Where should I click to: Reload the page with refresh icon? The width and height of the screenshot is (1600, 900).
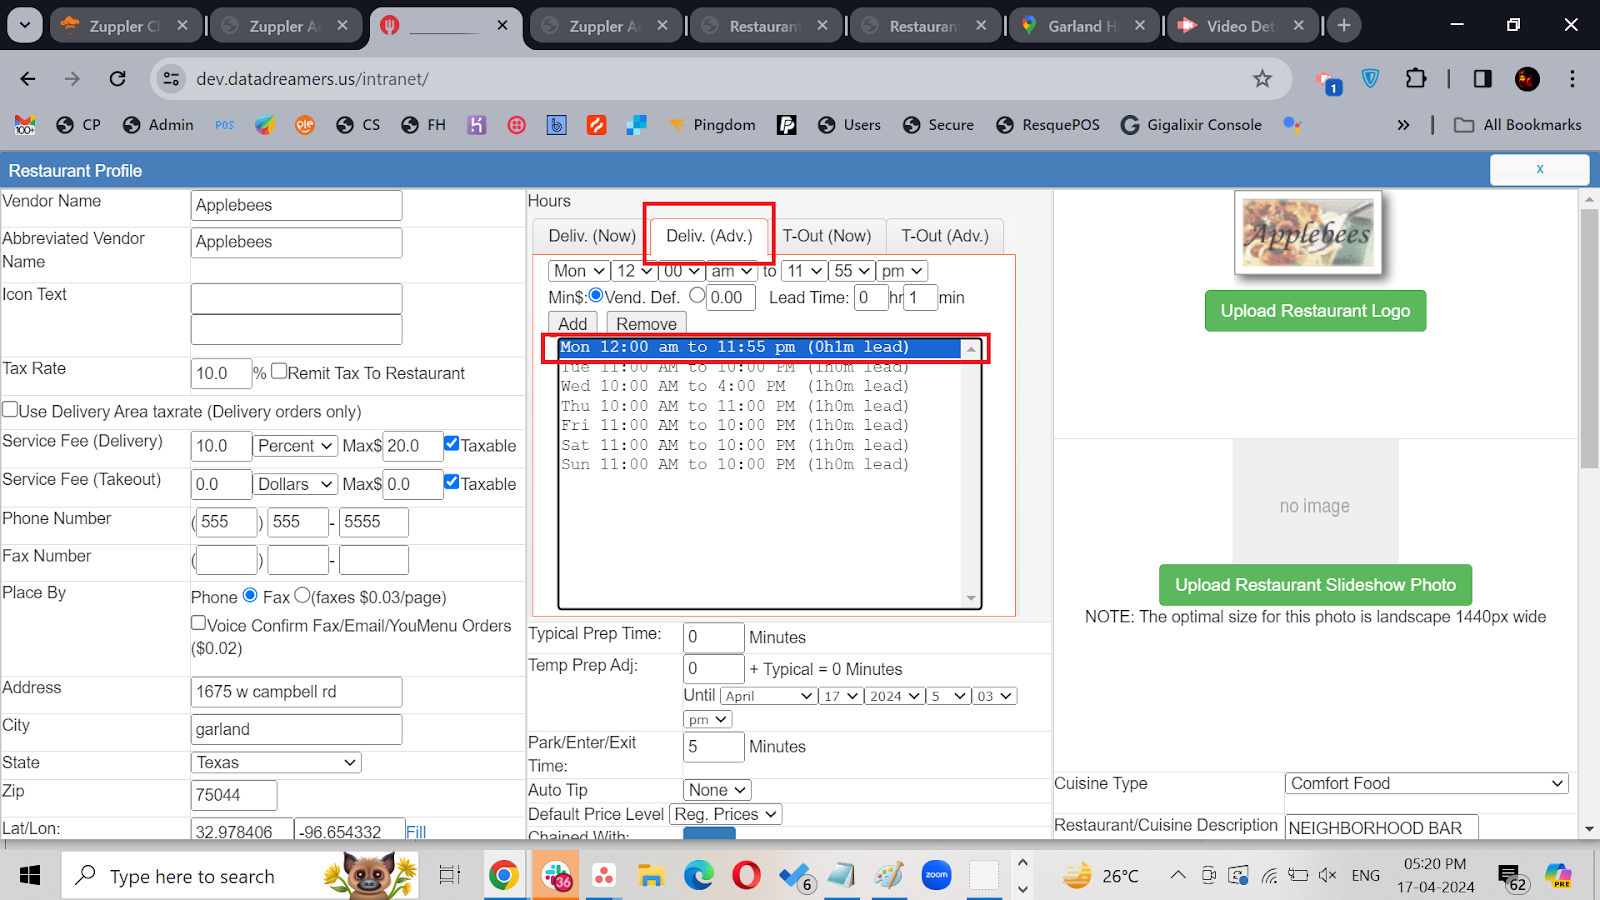click(118, 79)
